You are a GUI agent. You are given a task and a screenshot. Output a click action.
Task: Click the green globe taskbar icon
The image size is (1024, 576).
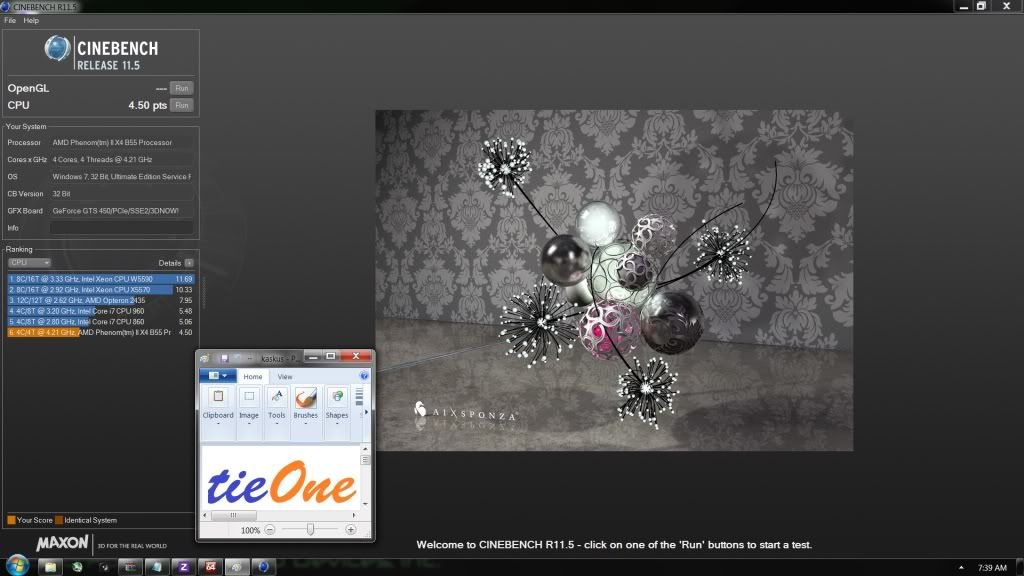click(77, 567)
